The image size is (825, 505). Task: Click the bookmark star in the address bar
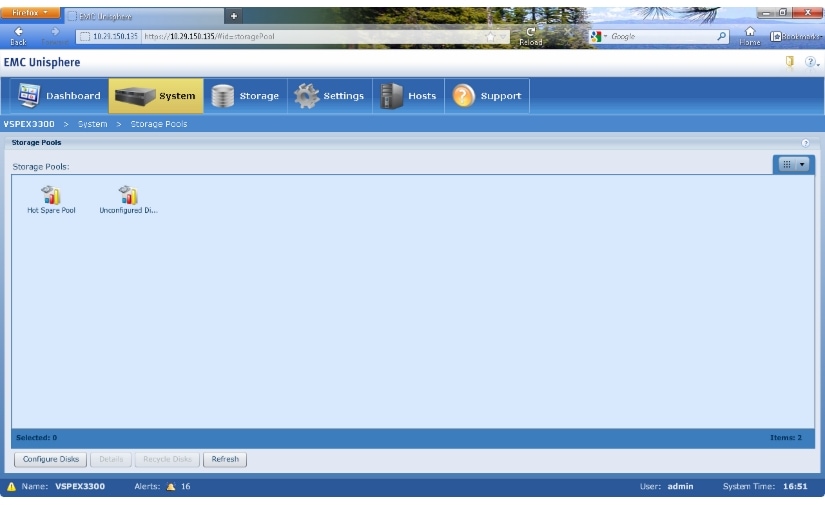490,36
